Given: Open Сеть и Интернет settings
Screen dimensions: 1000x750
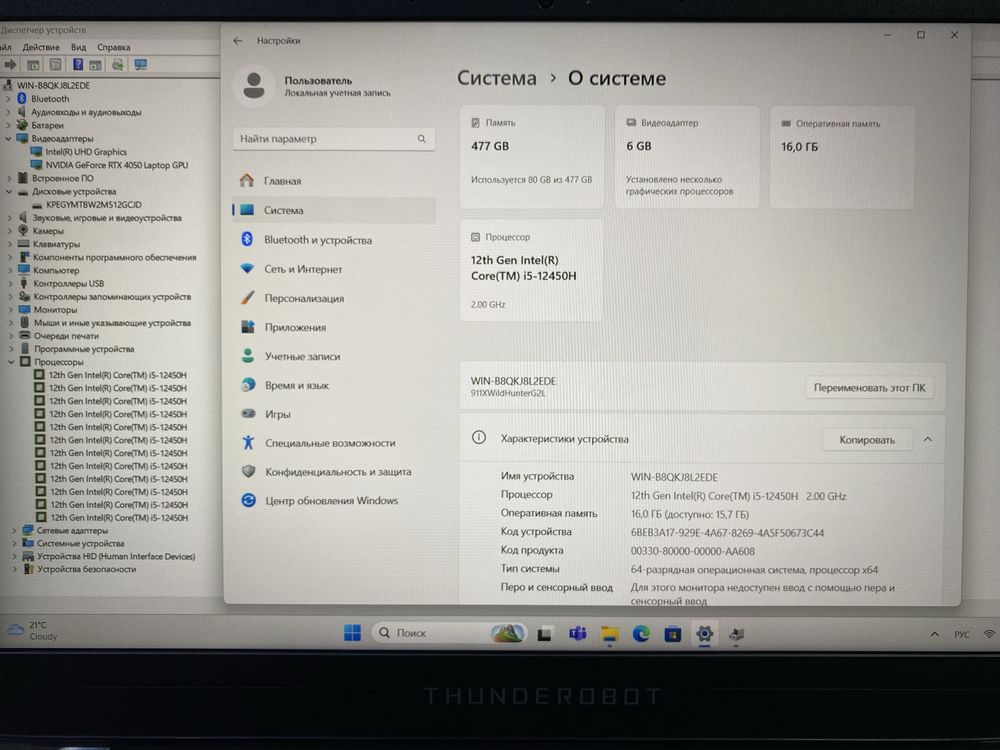Looking at the screenshot, I should 334,269.
